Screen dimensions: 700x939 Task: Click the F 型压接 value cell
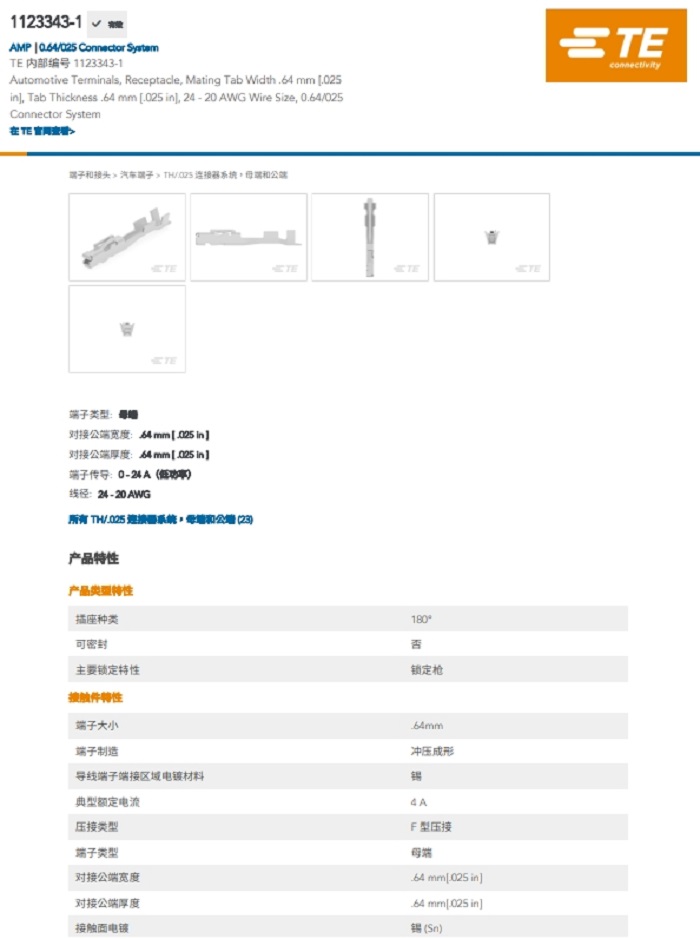tap(431, 827)
